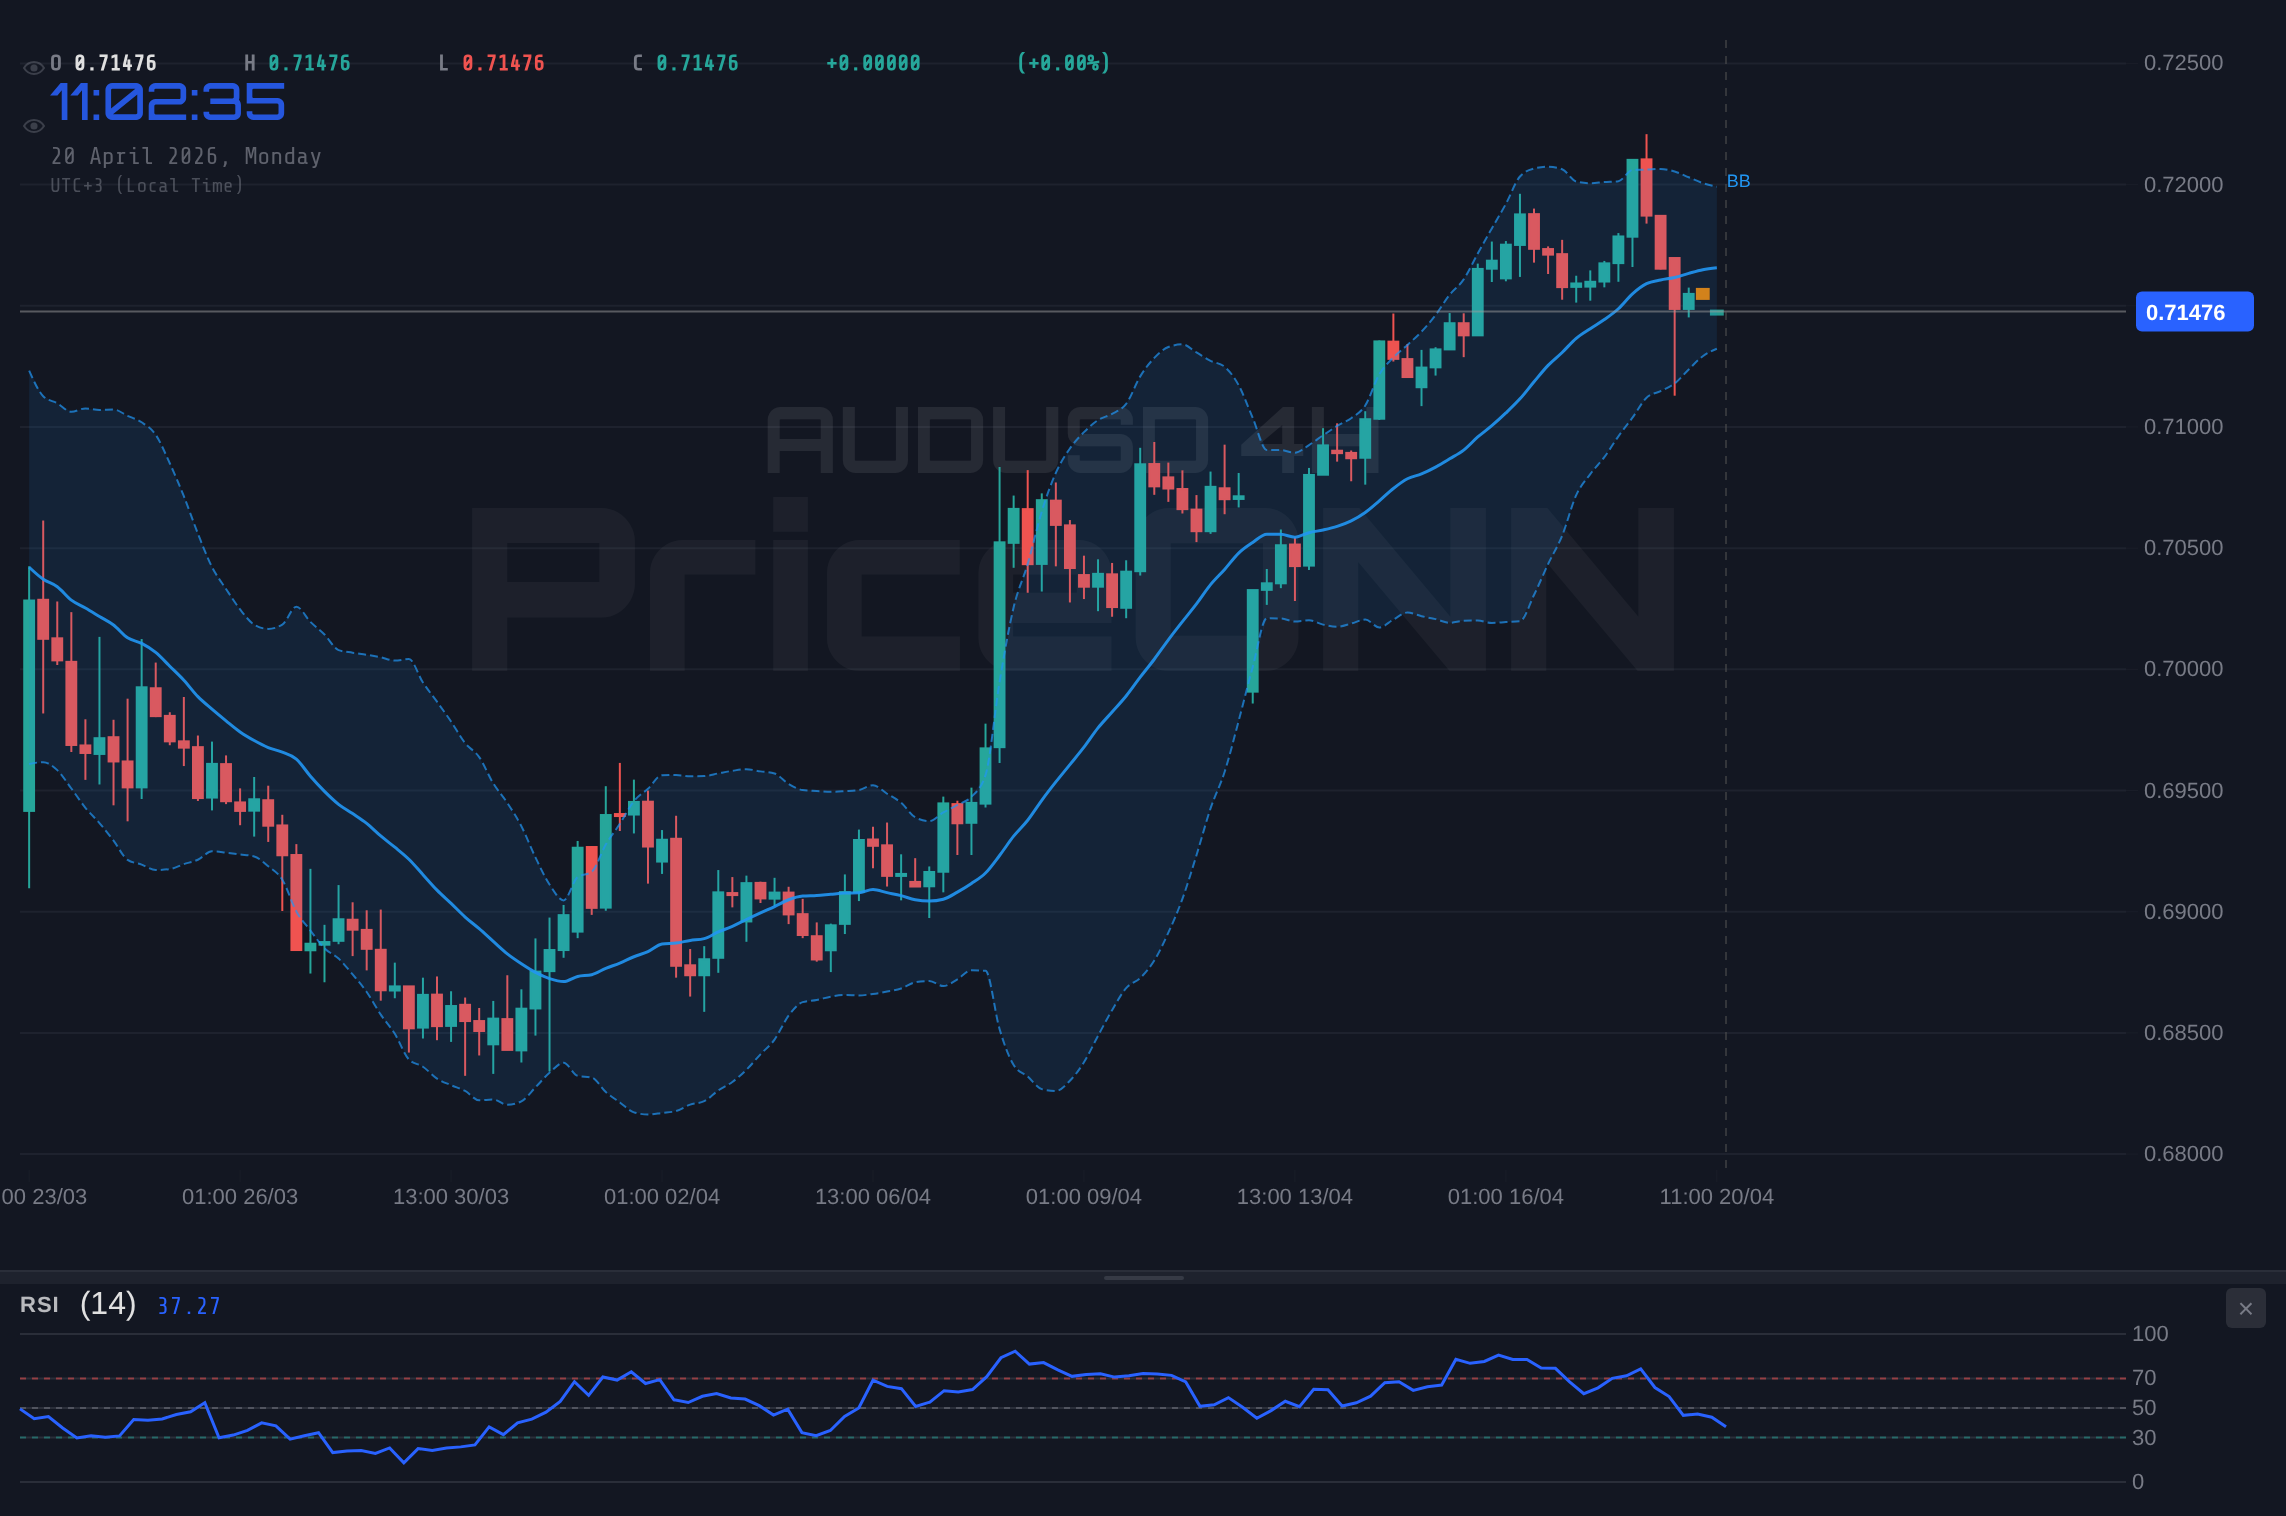Click the 0.68500 price axis label
The width and height of the screenshot is (2286, 1516).
[x=2183, y=1033]
